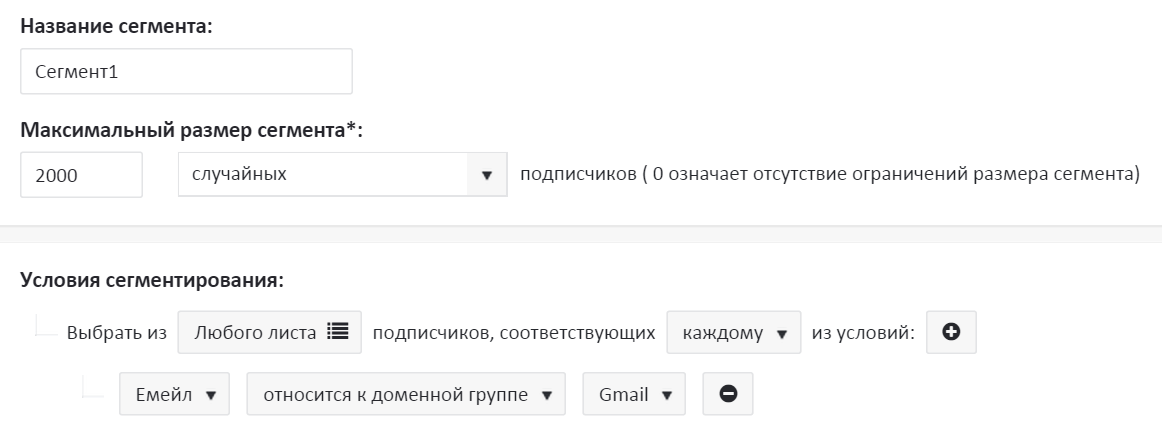Open the относится к доменной группе dropdown
The image size is (1162, 438).
[406, 394]
